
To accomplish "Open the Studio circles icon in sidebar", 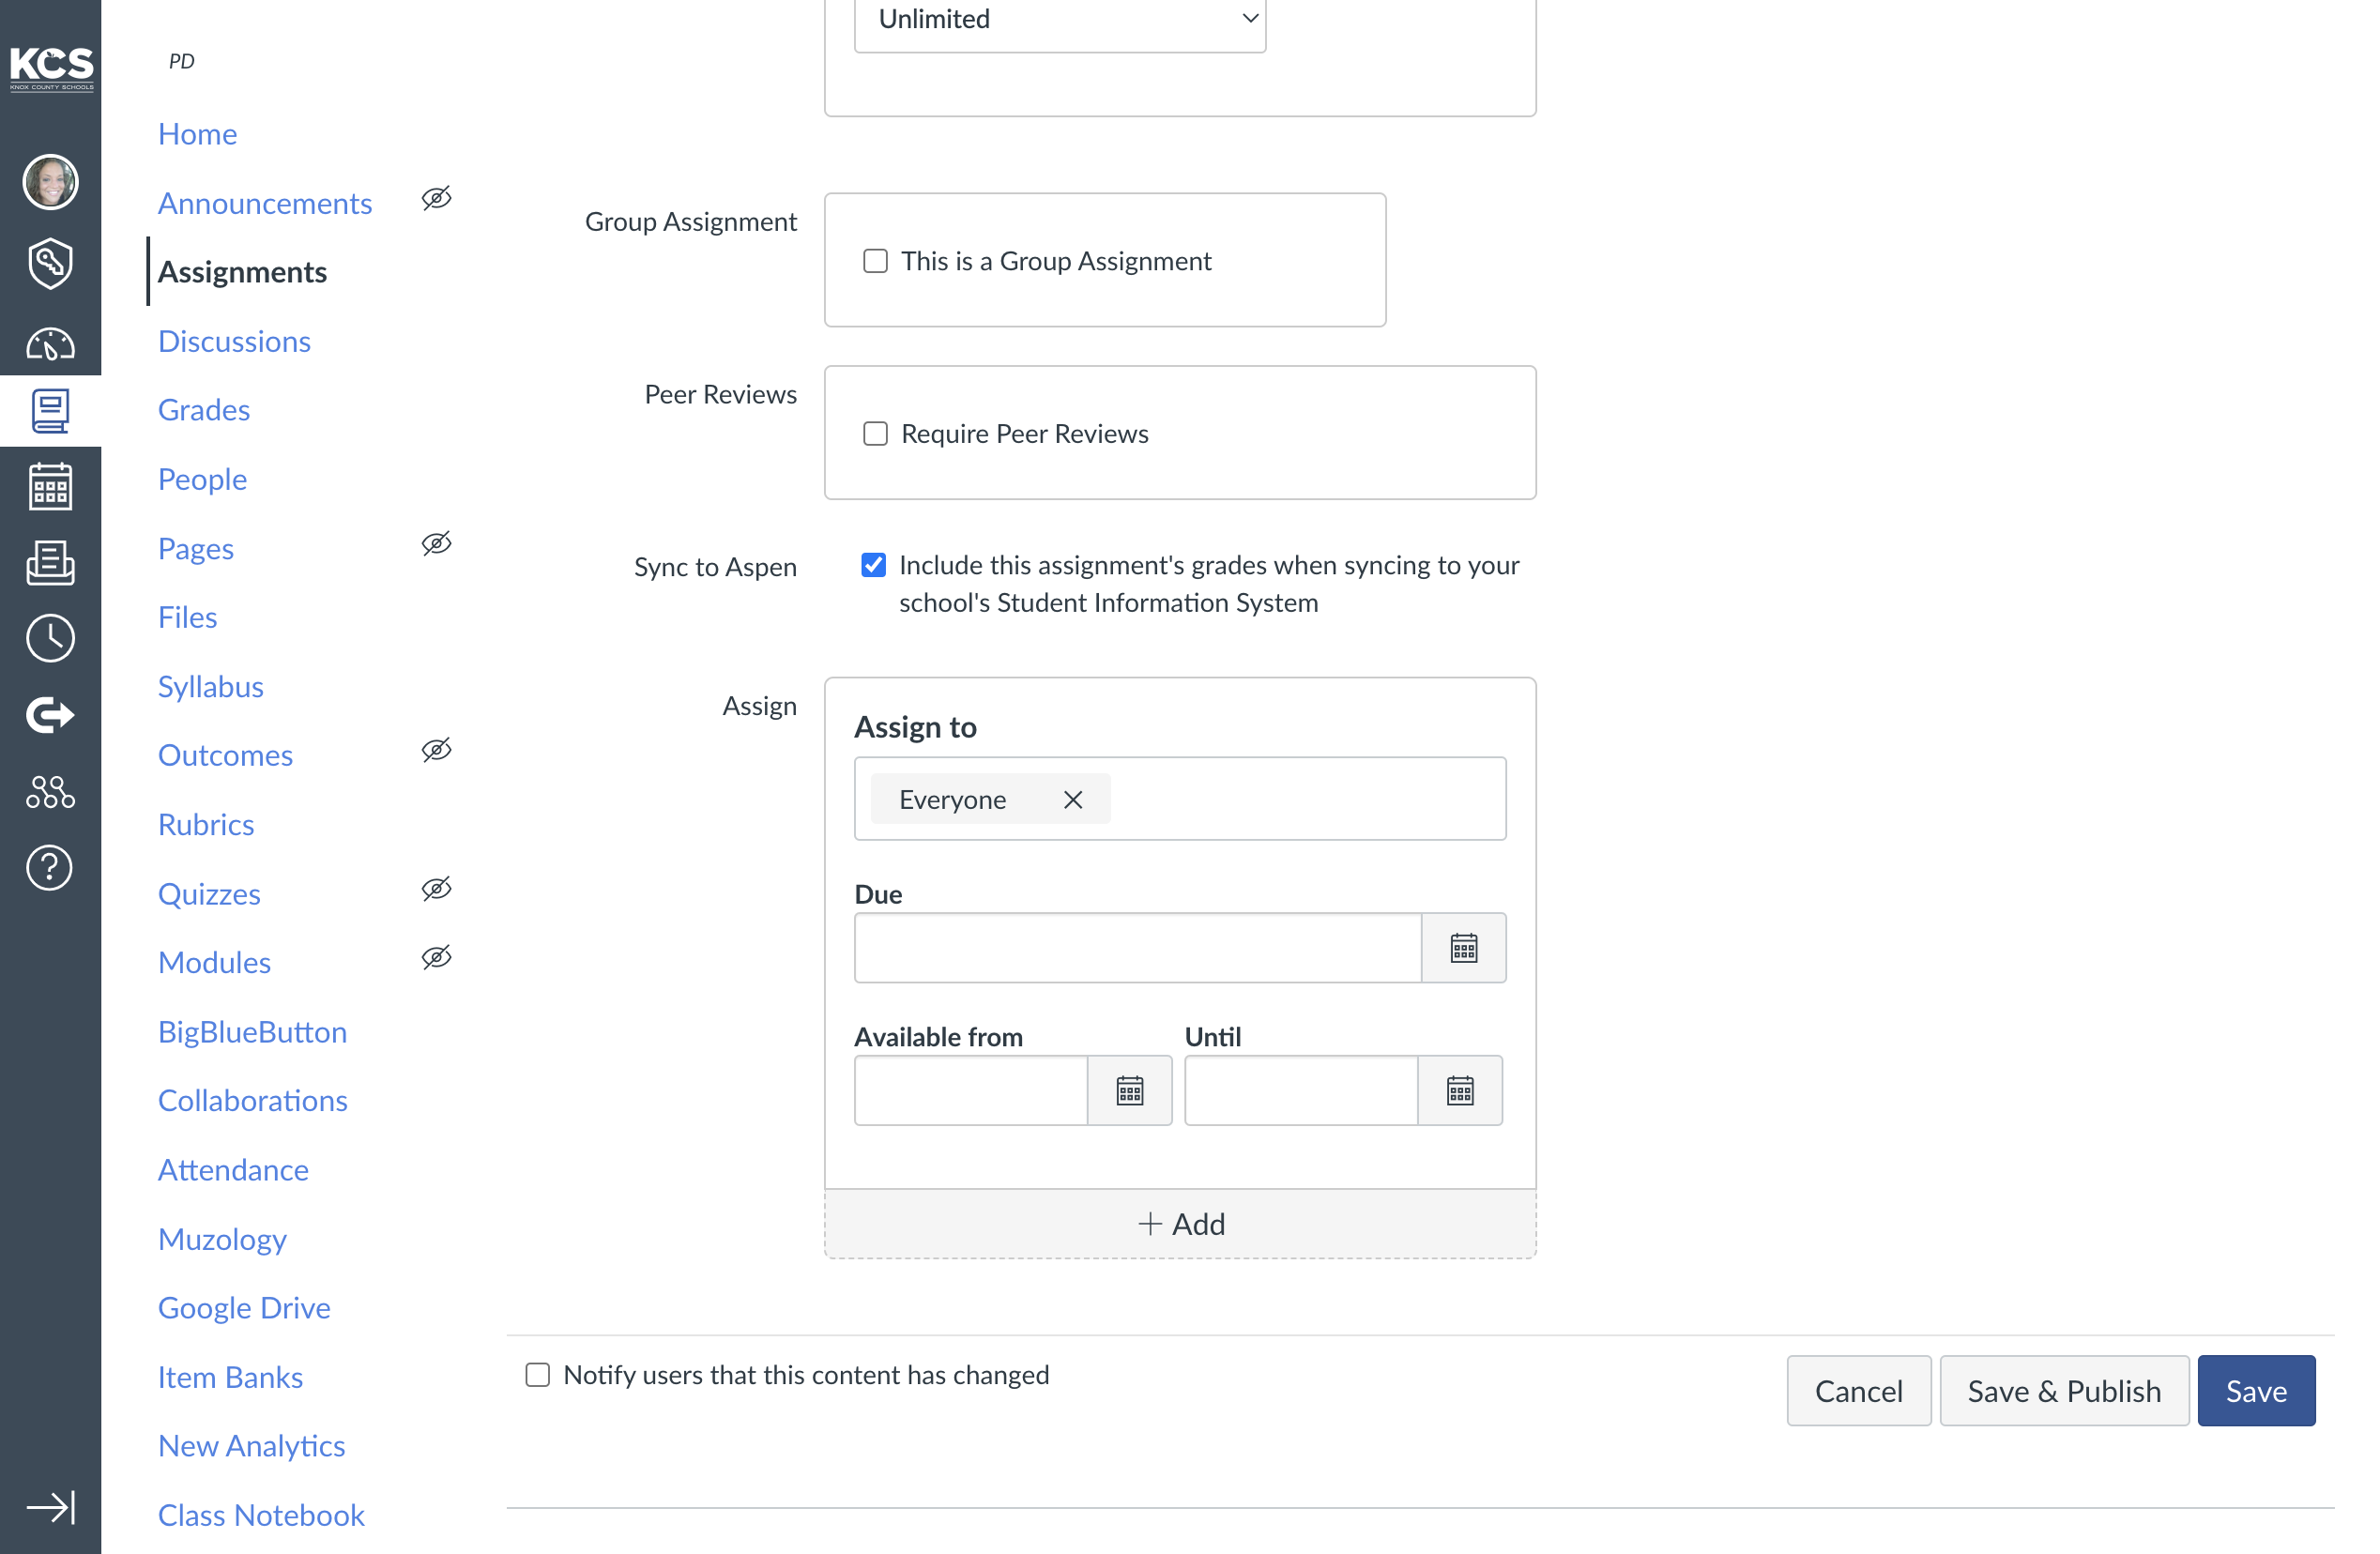I will [x=50, y=792].
